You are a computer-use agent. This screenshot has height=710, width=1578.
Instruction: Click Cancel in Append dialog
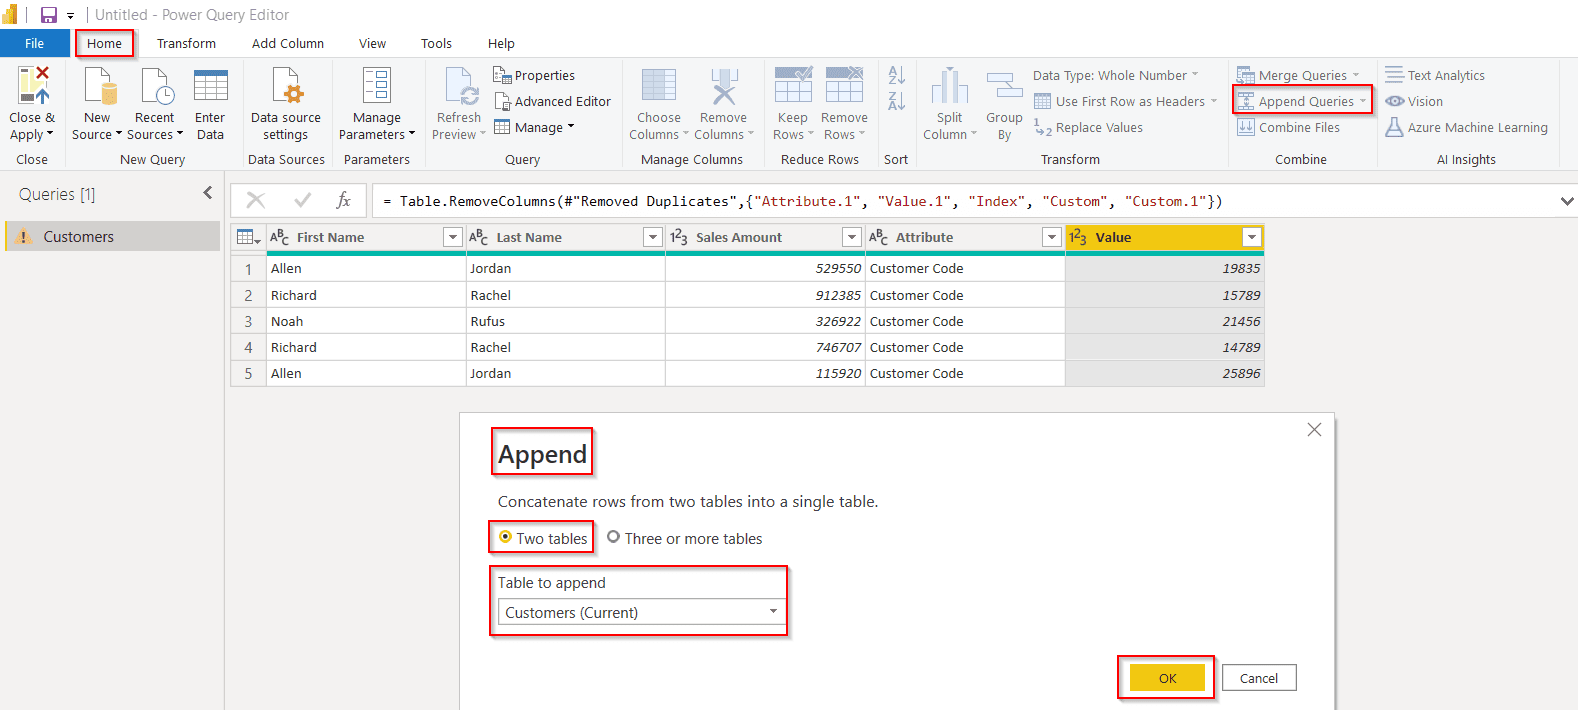point(1259,678)
